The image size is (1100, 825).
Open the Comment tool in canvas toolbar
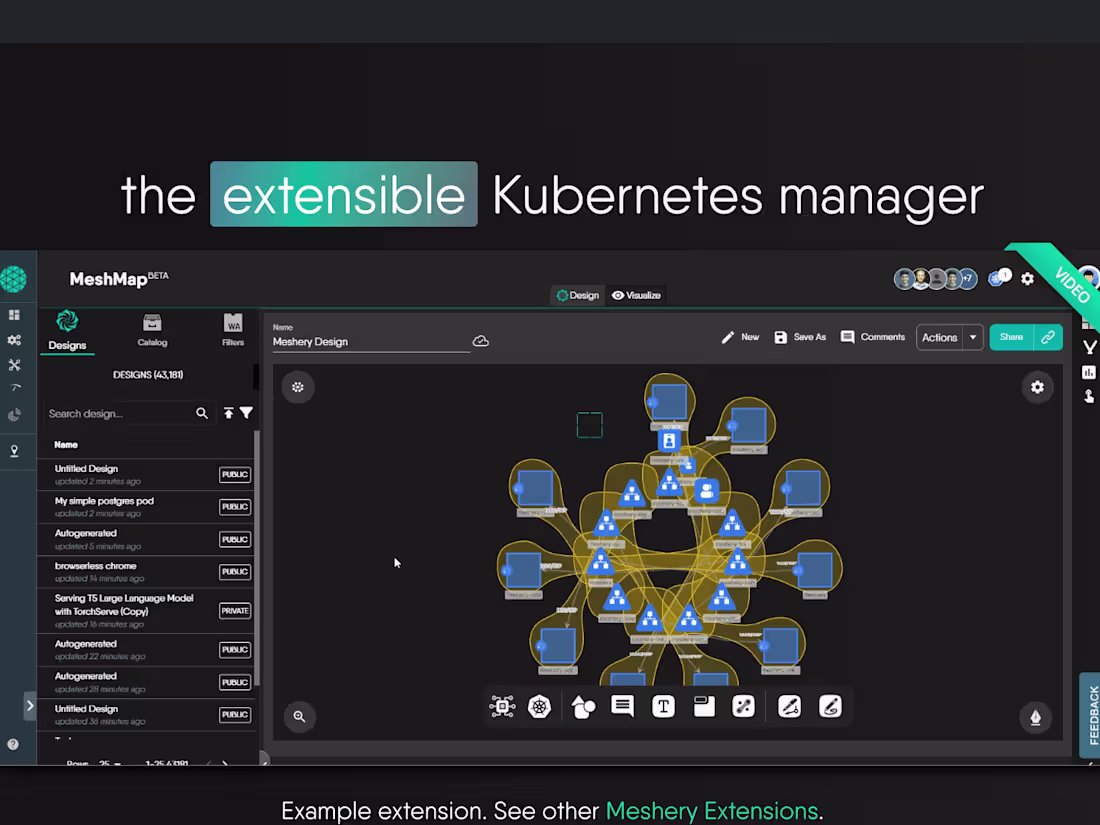(622, 706)
